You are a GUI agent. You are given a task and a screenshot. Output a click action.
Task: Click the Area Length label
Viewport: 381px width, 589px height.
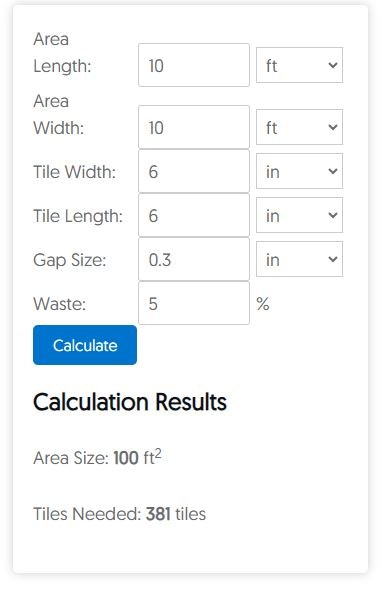pos(62,53)
